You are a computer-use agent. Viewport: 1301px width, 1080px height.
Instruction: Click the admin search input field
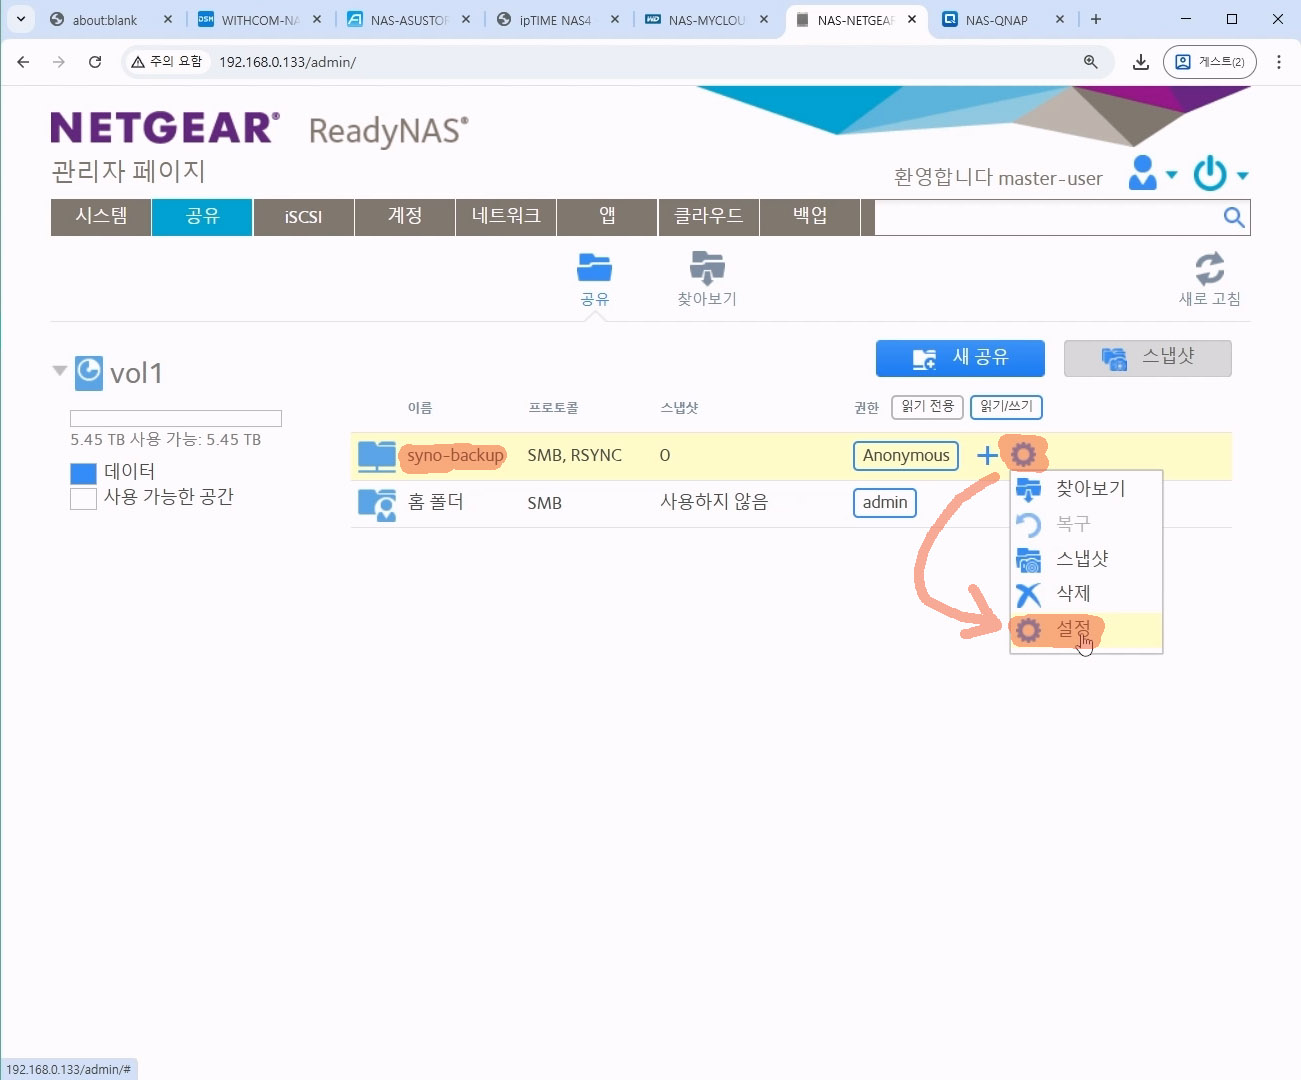(x=1045, y=218)
